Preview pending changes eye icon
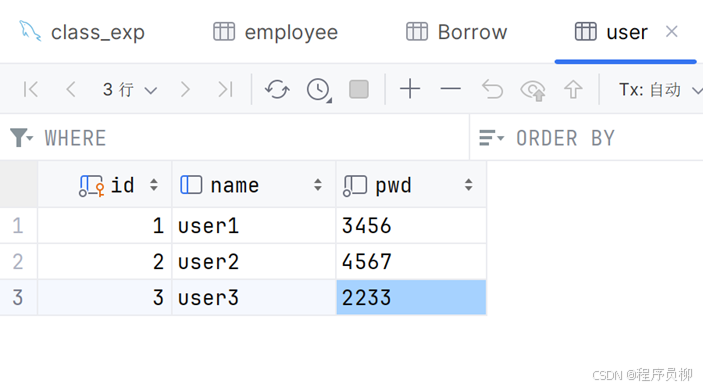 [x=533, y=90]
